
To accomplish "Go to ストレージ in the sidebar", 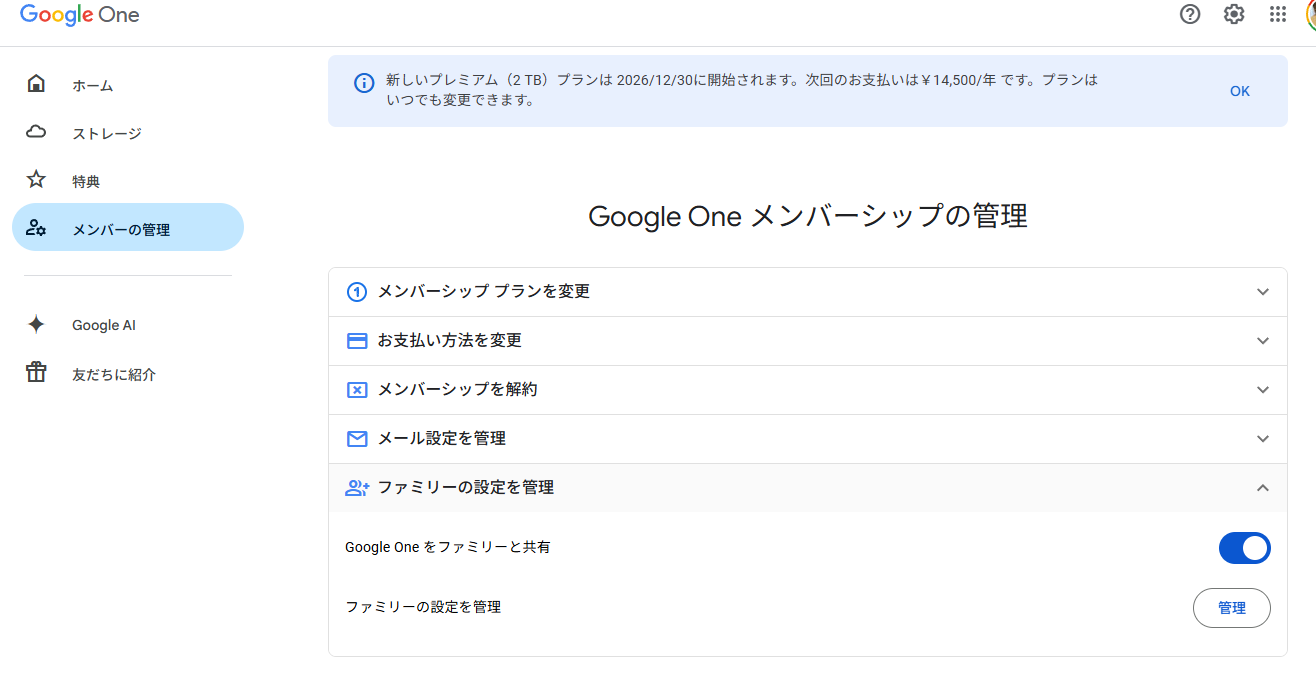I will tap(107, 133).
